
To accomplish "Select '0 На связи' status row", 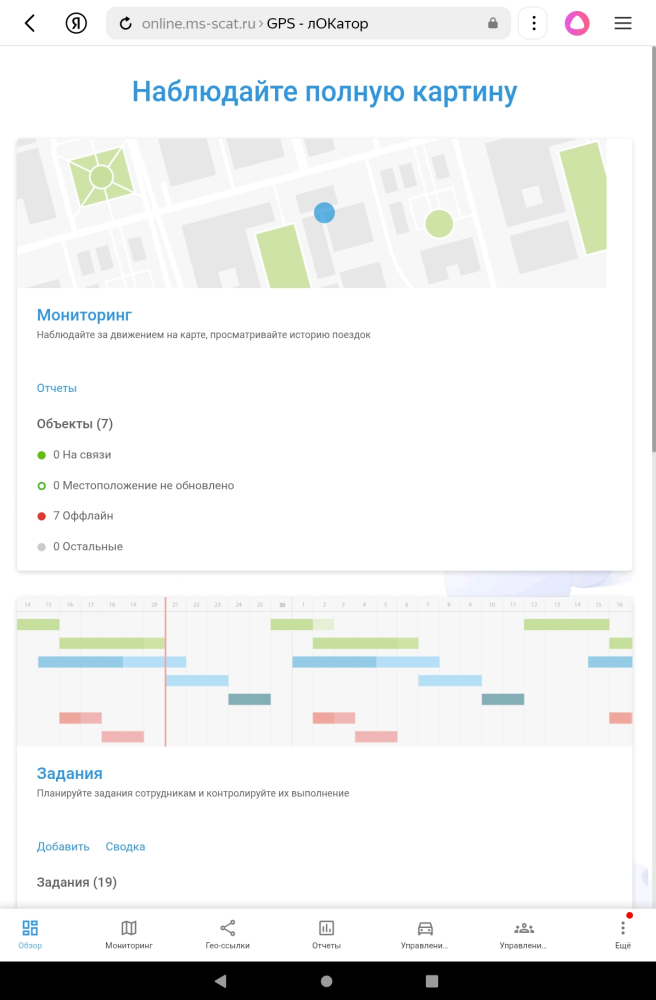I will pos(75,455).
